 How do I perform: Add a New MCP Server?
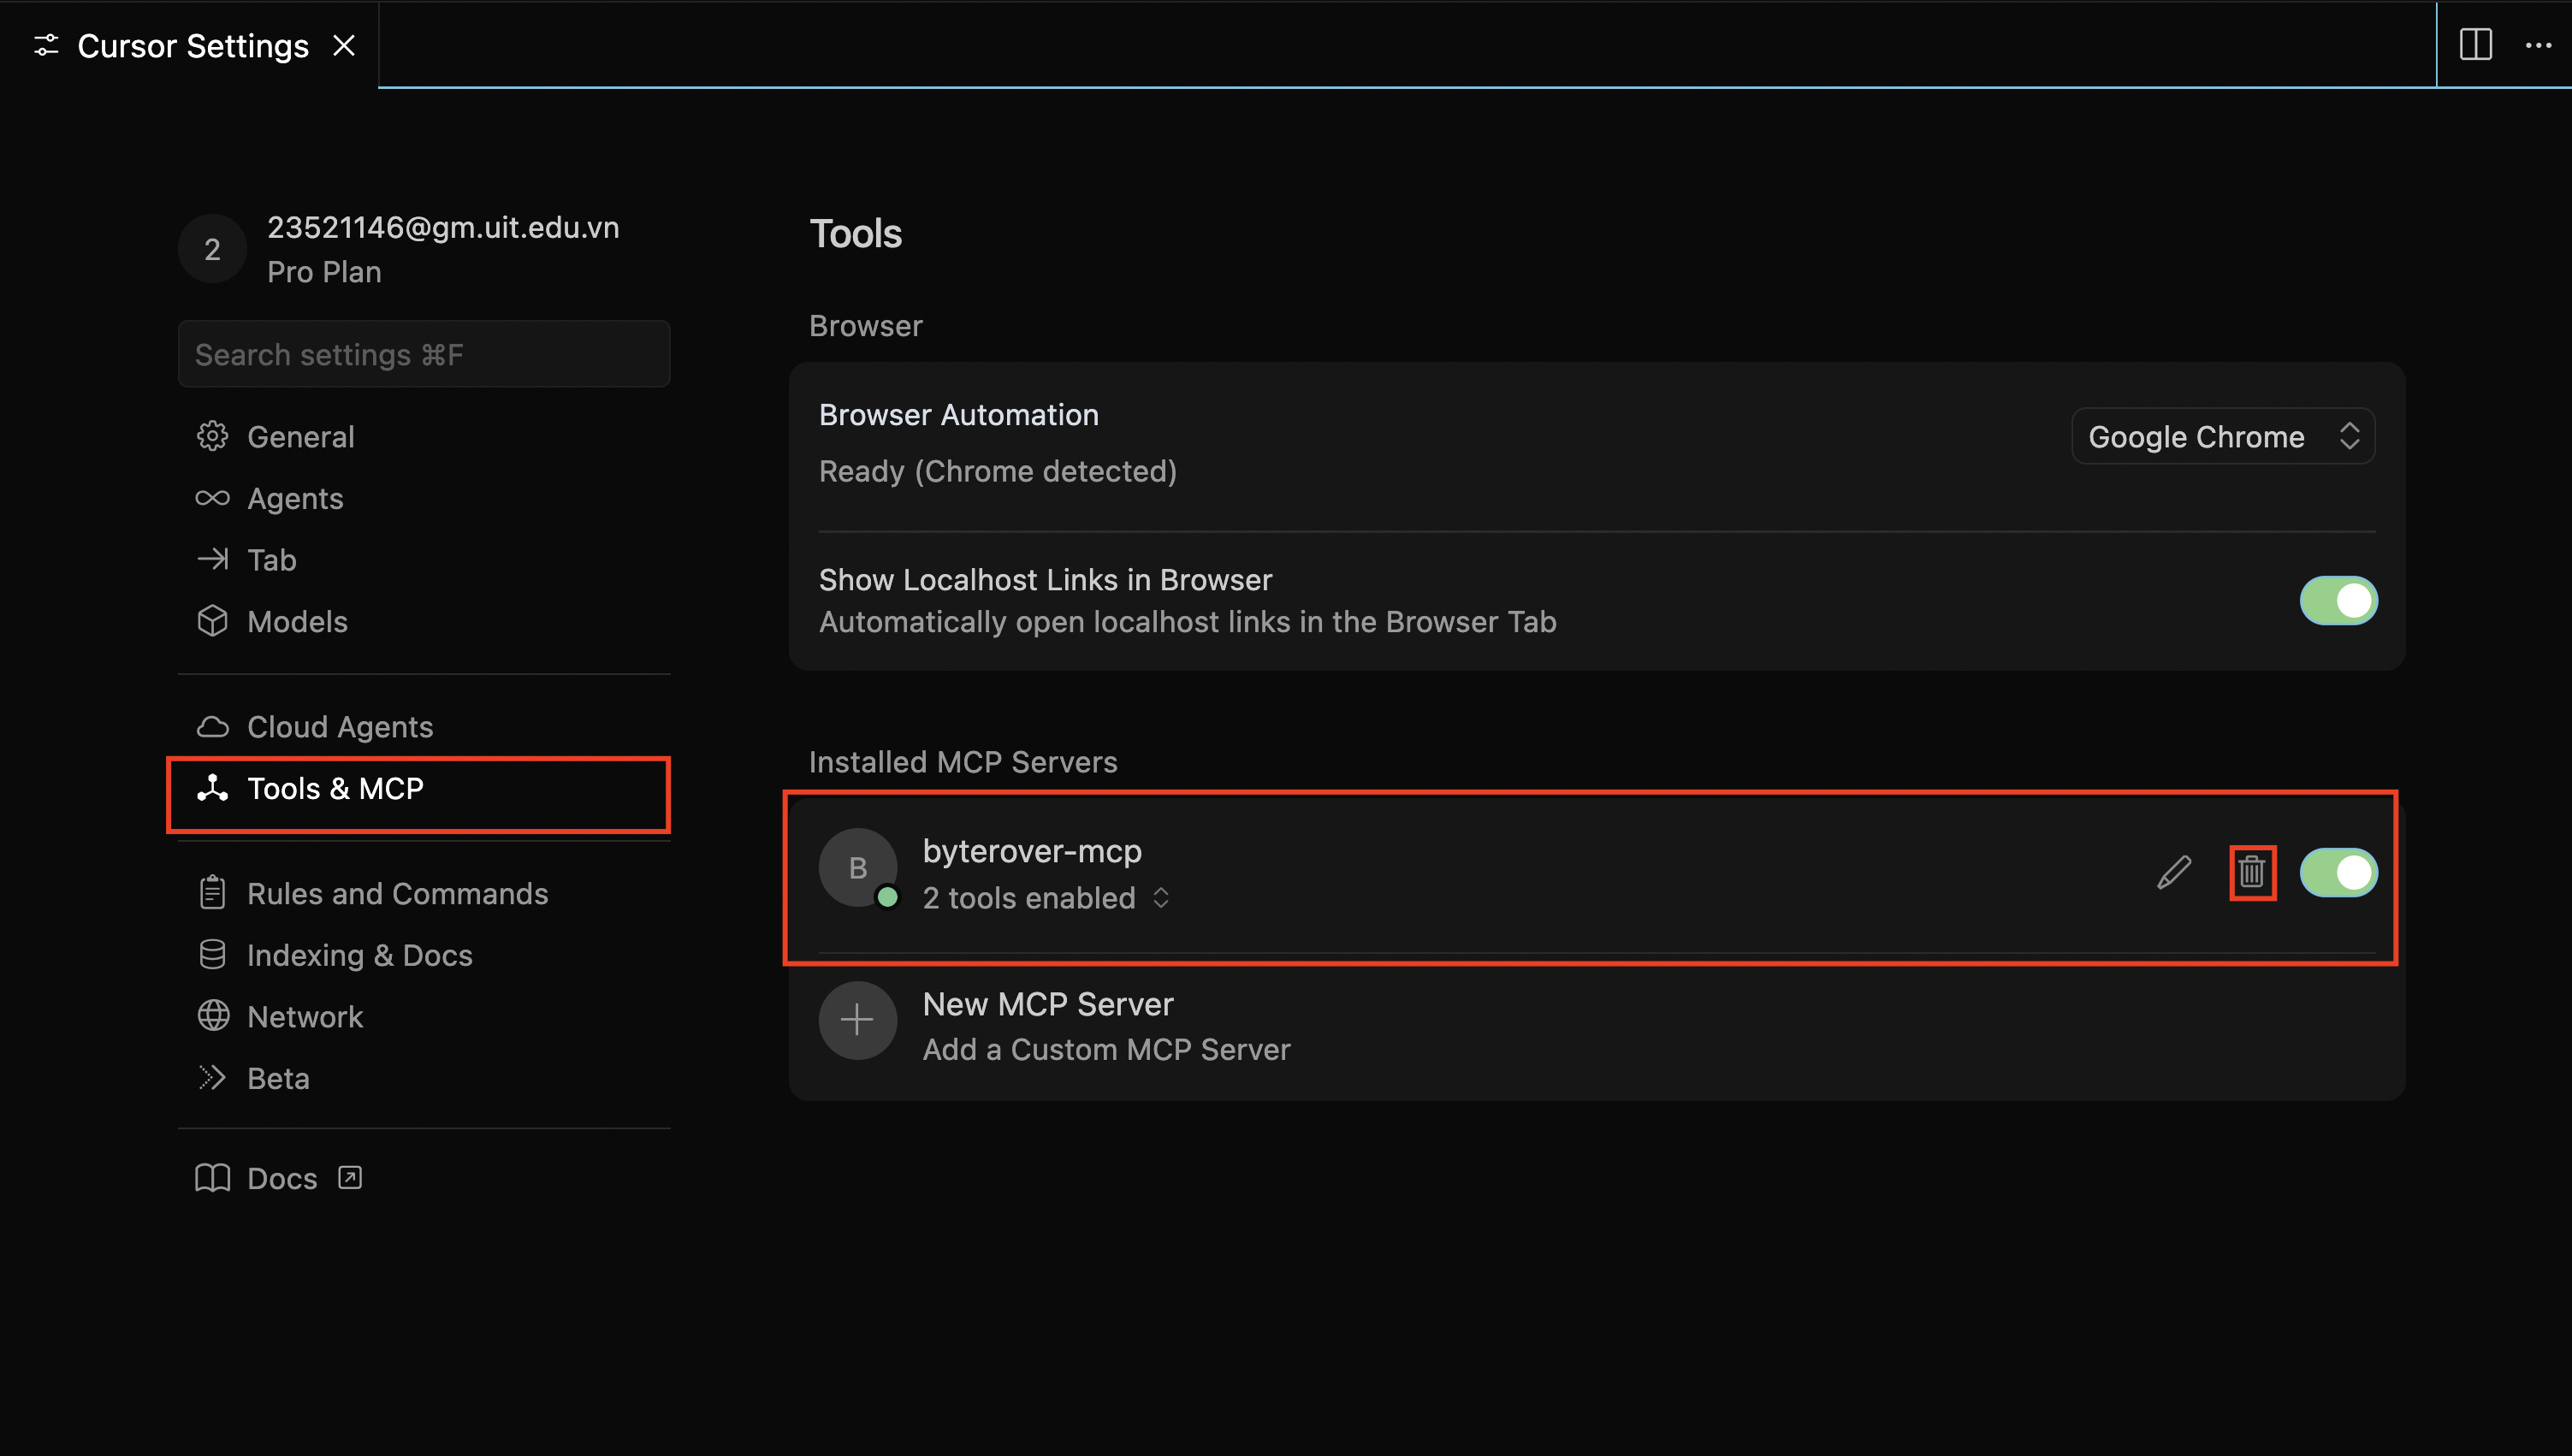(x=1048, y=1004)
